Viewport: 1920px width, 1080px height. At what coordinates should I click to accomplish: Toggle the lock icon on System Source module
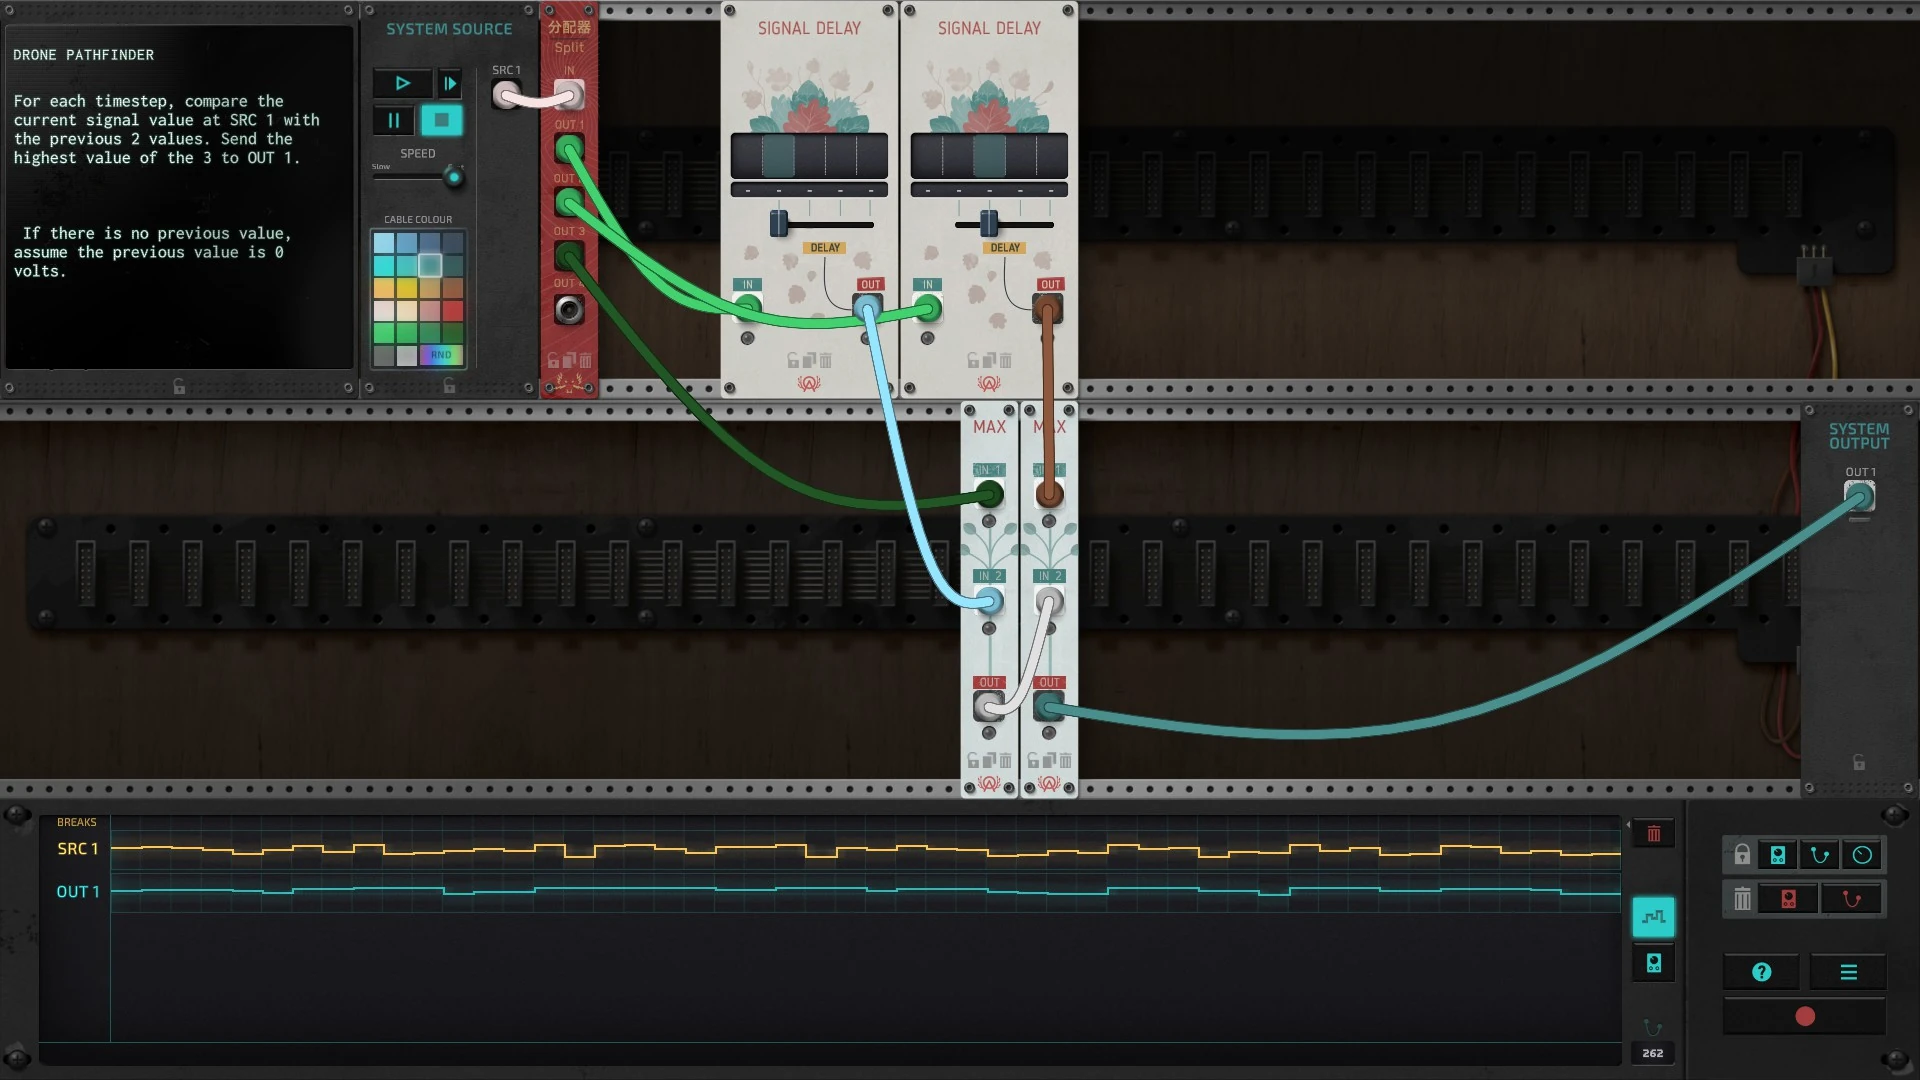tap(449, 386)
